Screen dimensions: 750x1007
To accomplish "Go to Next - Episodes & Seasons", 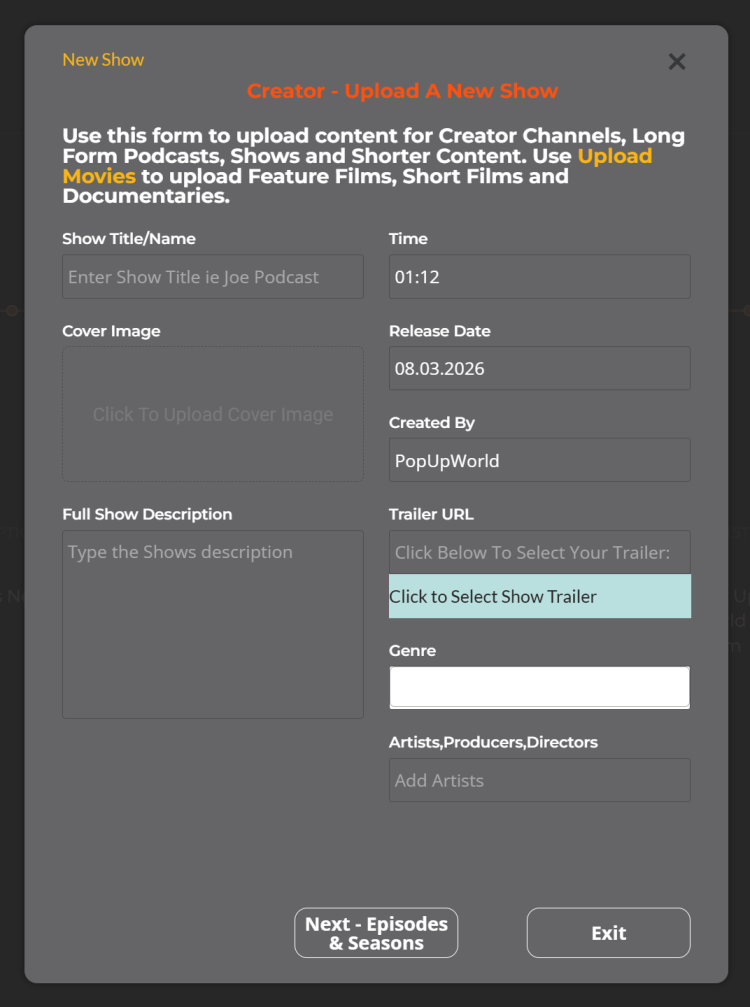I will pyautogui.click(x=376, y=933).
